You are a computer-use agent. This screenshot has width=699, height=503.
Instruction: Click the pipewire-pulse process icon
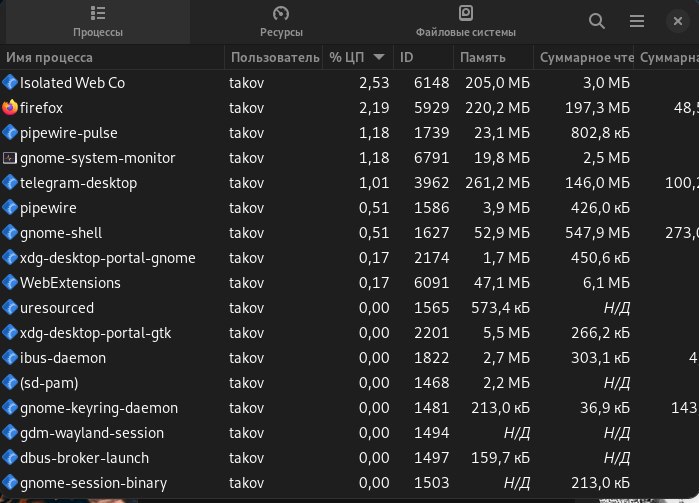pos(10,132)
